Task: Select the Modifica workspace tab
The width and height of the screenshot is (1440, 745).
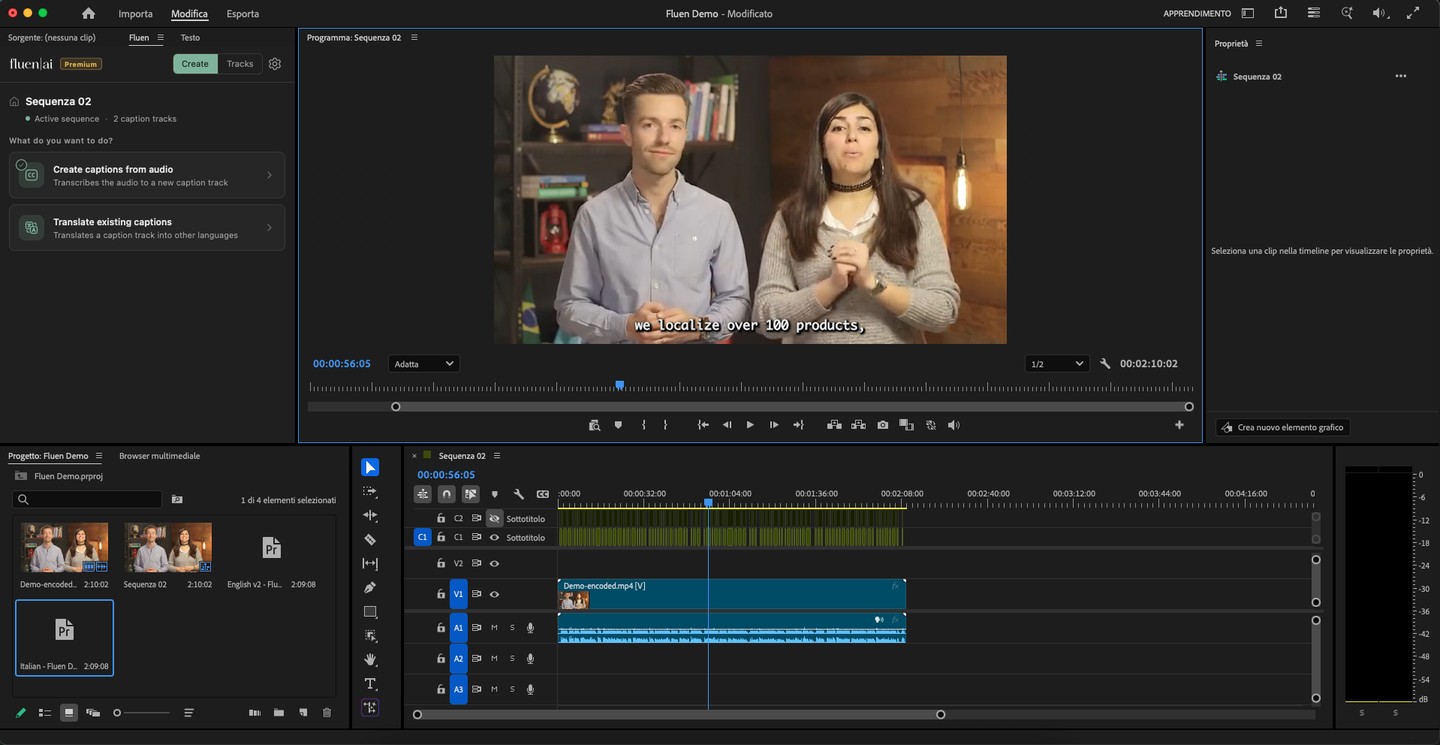Action: [189, 14]
